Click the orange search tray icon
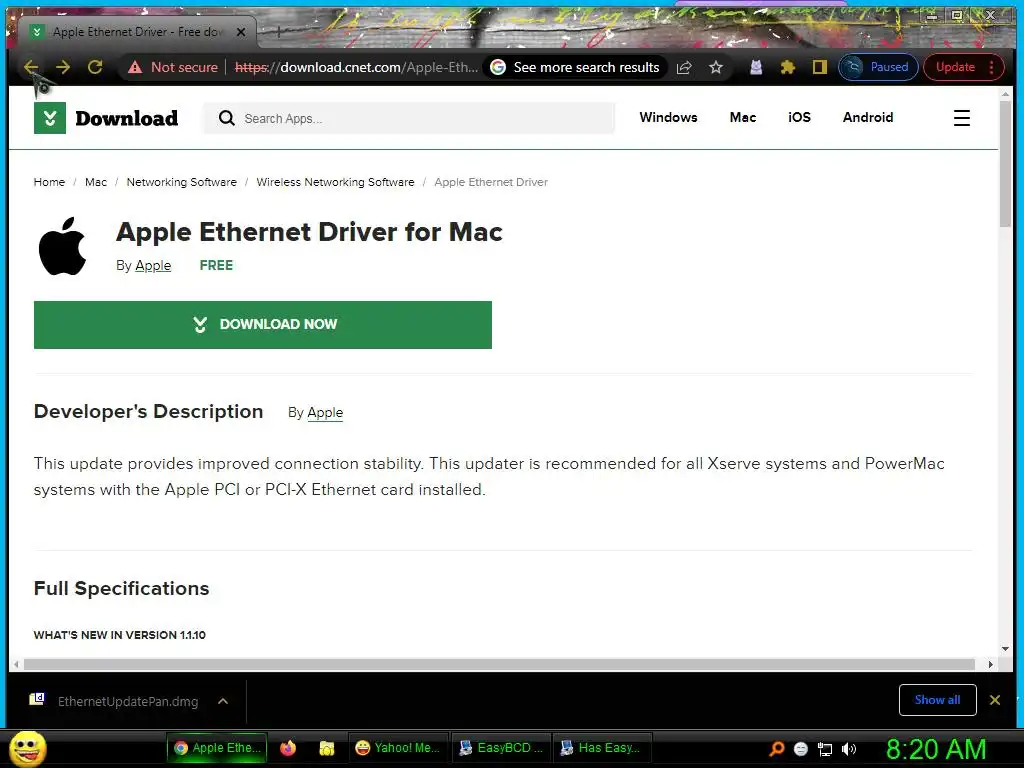The height and width of the screenshot is (768, 1024). pos(777,749)
